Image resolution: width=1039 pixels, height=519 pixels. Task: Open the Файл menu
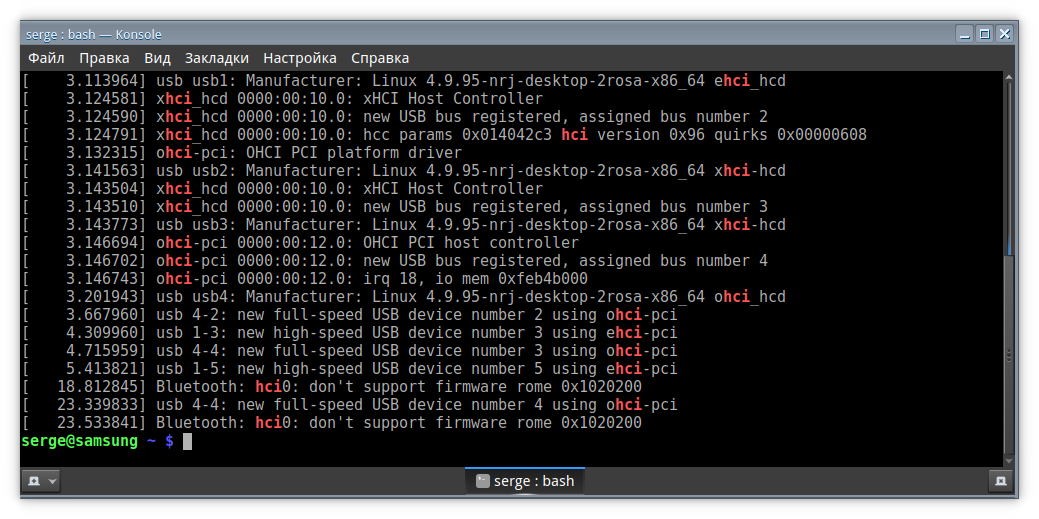click(x=46, y=58)
